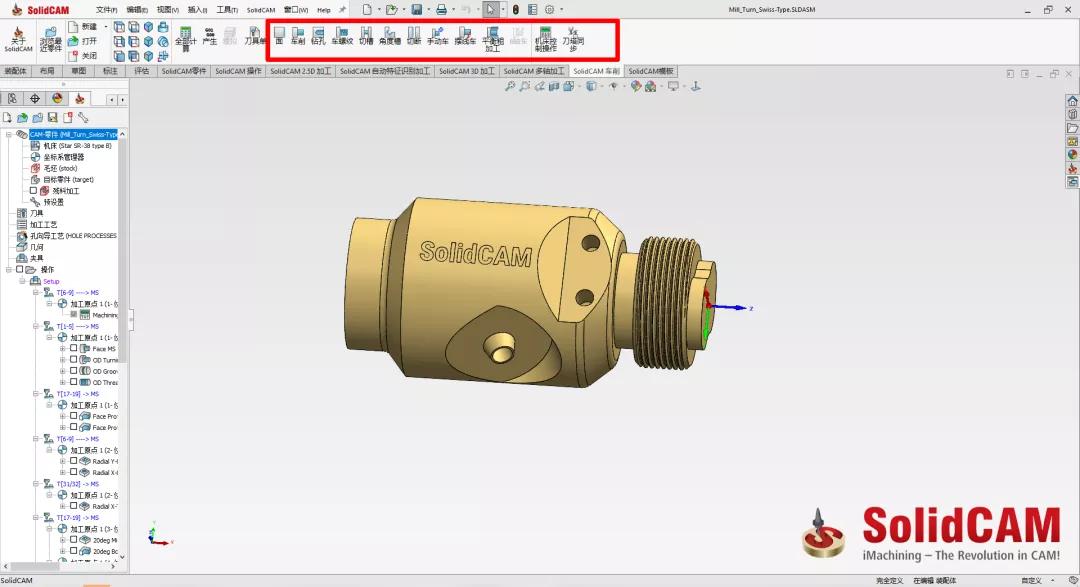1080x587 pixels.
Task: Click 全部计算 calculate all icon
Action: pos(185,39)
